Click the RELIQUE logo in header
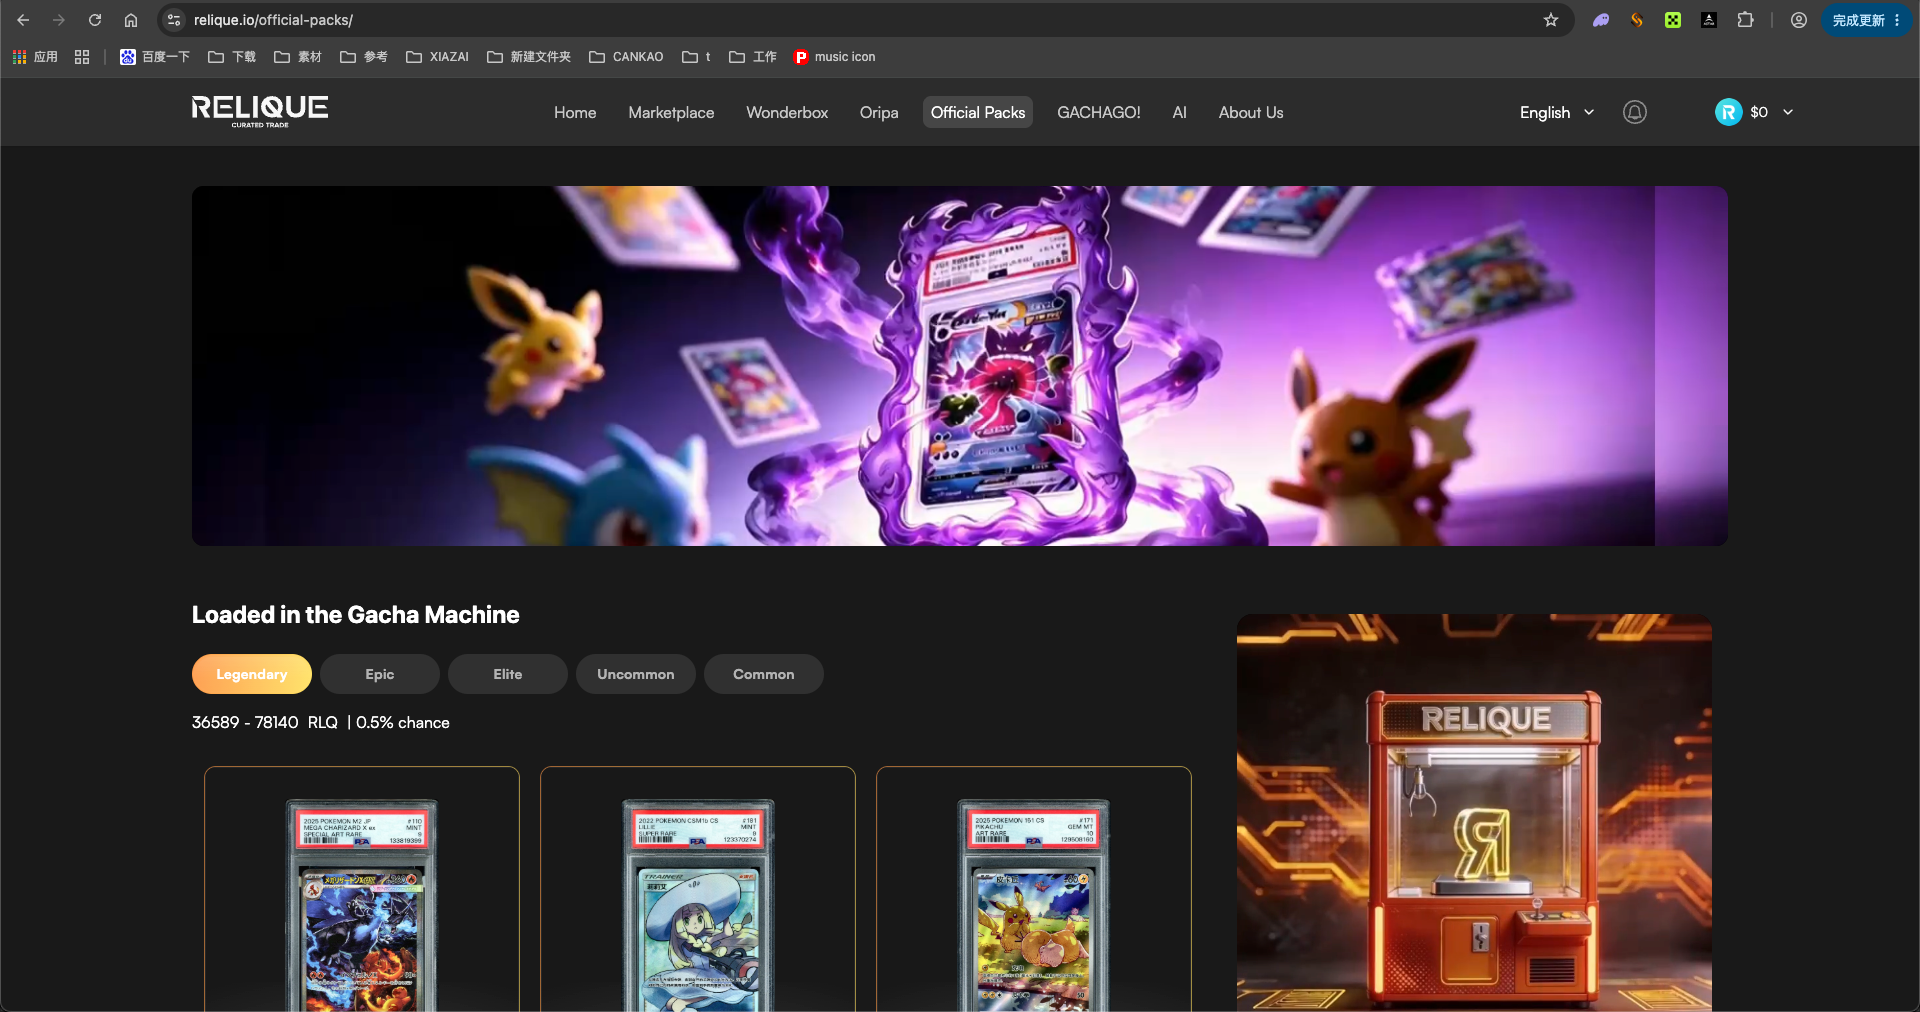Viewport: 1920px width, 1012px height. [x=260, y=111]
